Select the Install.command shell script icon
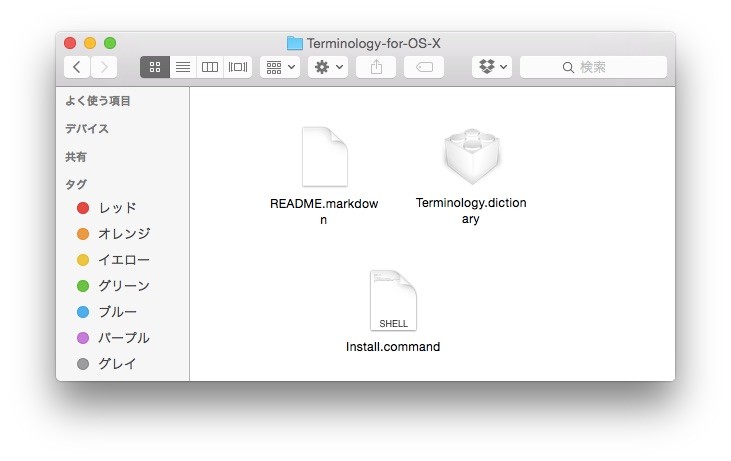This screenshot has width=731, height=461. click(393, 300)
